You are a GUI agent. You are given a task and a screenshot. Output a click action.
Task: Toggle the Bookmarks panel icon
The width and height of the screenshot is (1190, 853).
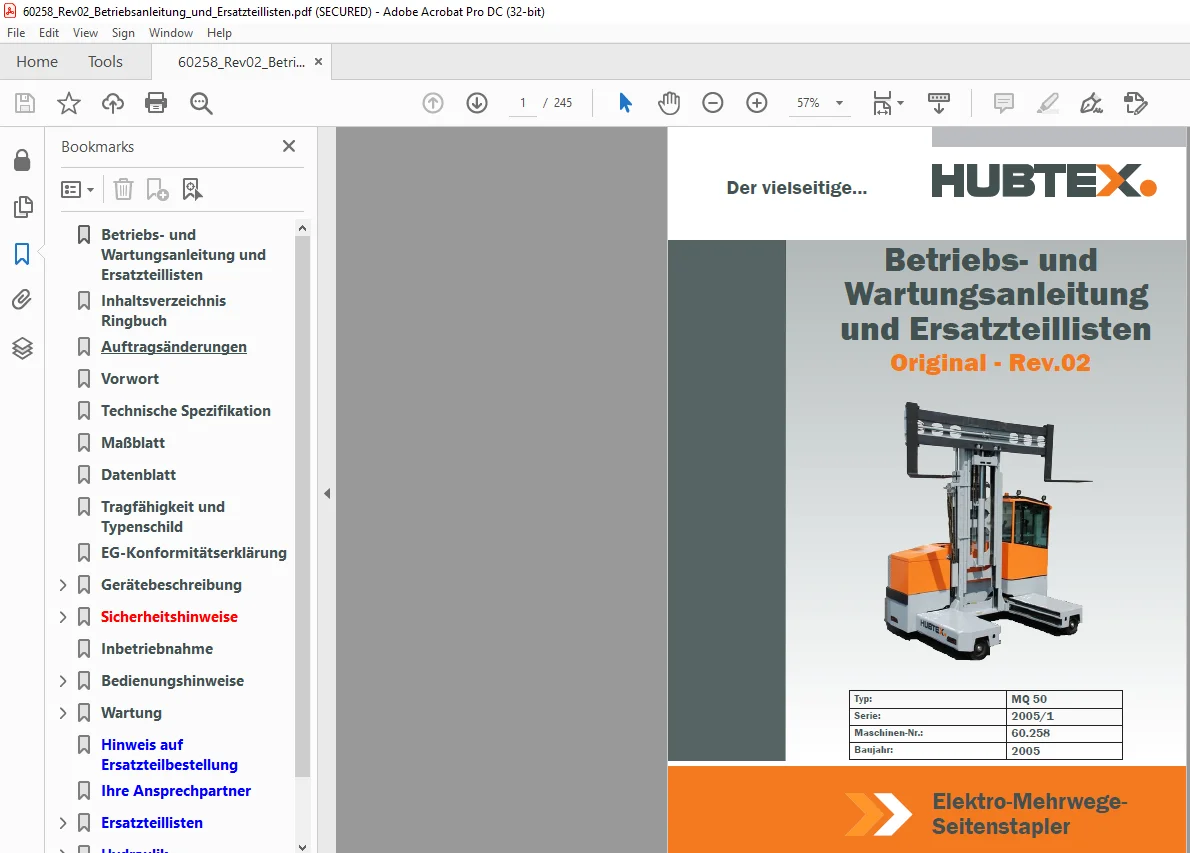pyautogui.click(x=22, y=253)
